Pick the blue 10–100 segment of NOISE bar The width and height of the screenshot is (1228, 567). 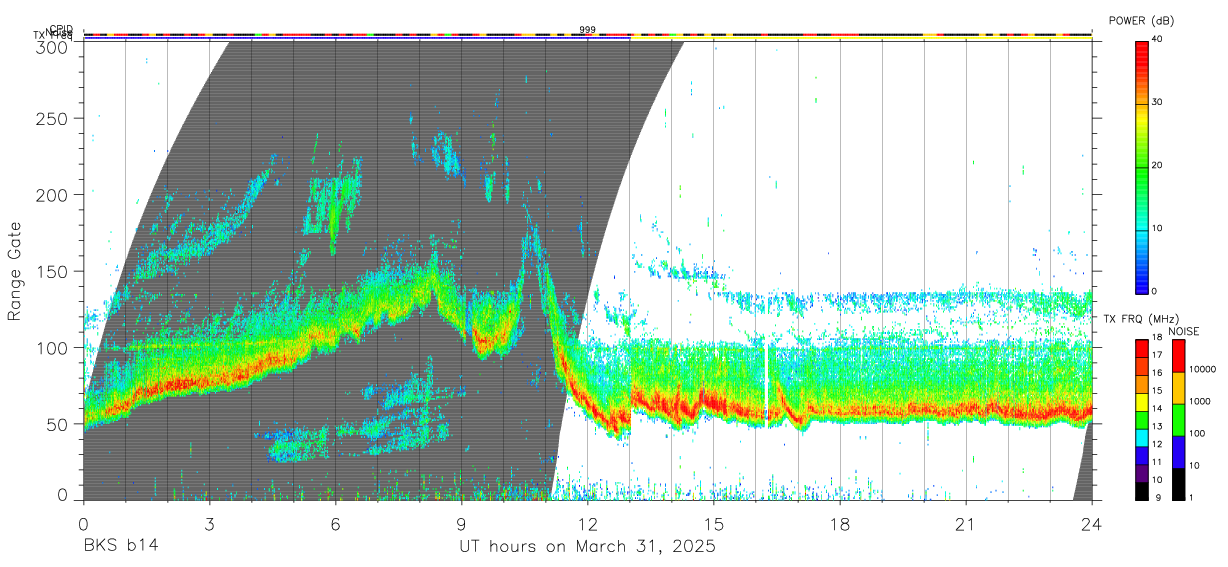[1178, 452]
